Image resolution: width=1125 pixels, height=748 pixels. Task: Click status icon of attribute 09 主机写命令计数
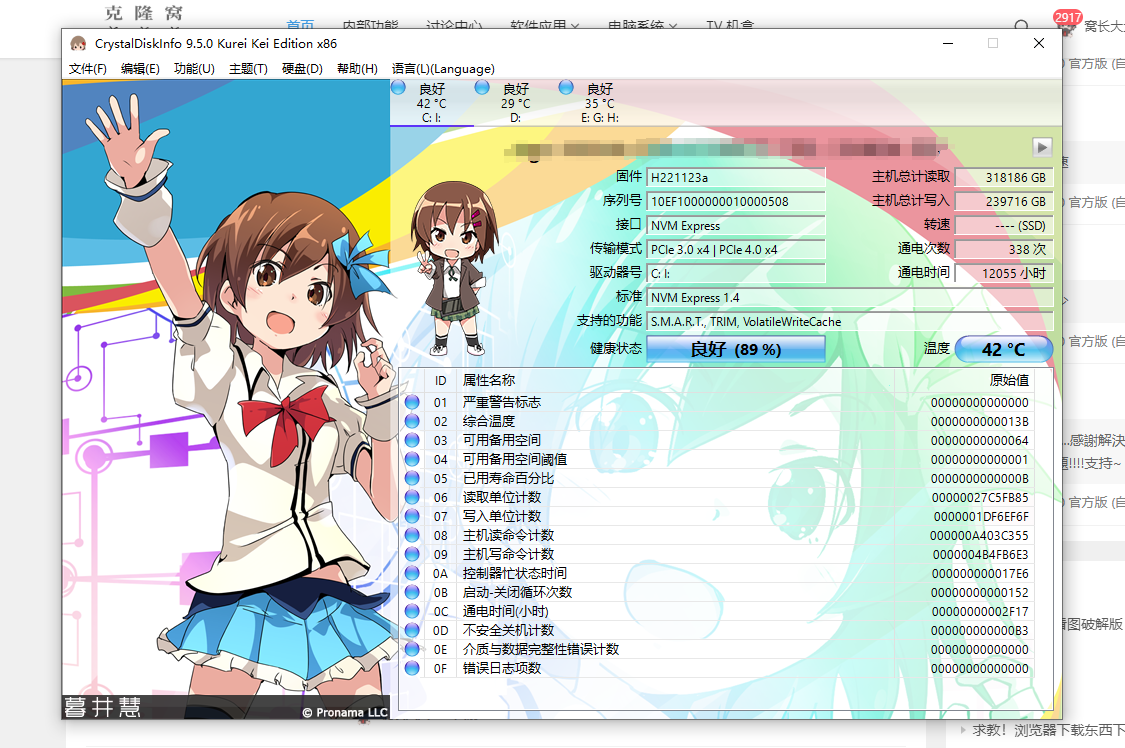coord(412,554)
